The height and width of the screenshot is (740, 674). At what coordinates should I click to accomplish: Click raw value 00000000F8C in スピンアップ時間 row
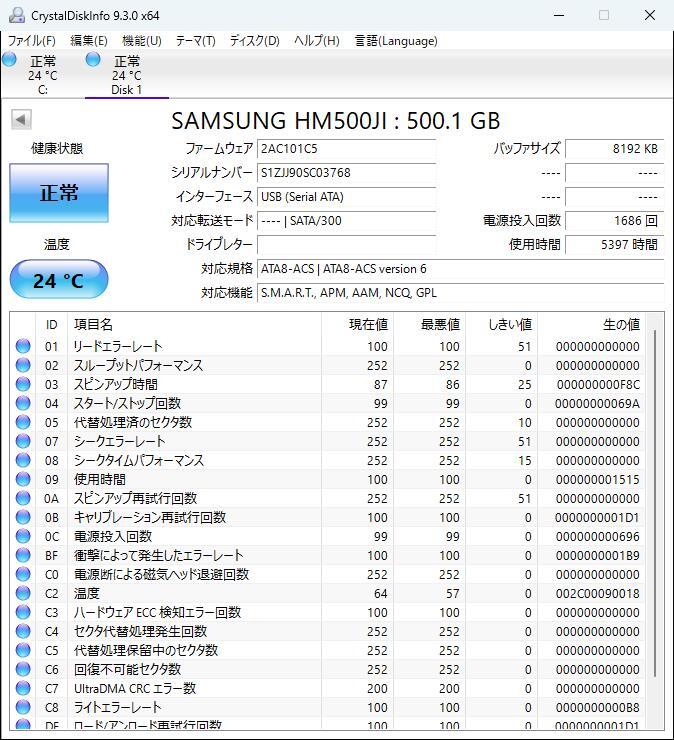(x=598, y=385)
